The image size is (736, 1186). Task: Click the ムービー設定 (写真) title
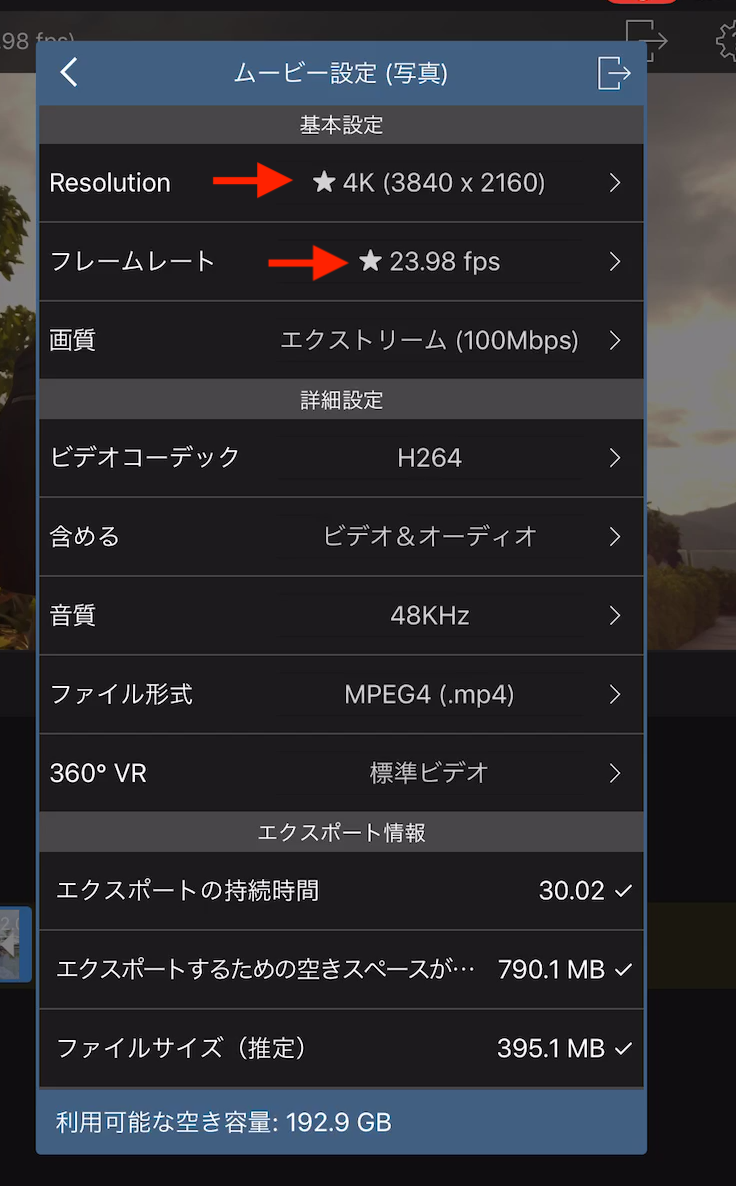point(341,73)
